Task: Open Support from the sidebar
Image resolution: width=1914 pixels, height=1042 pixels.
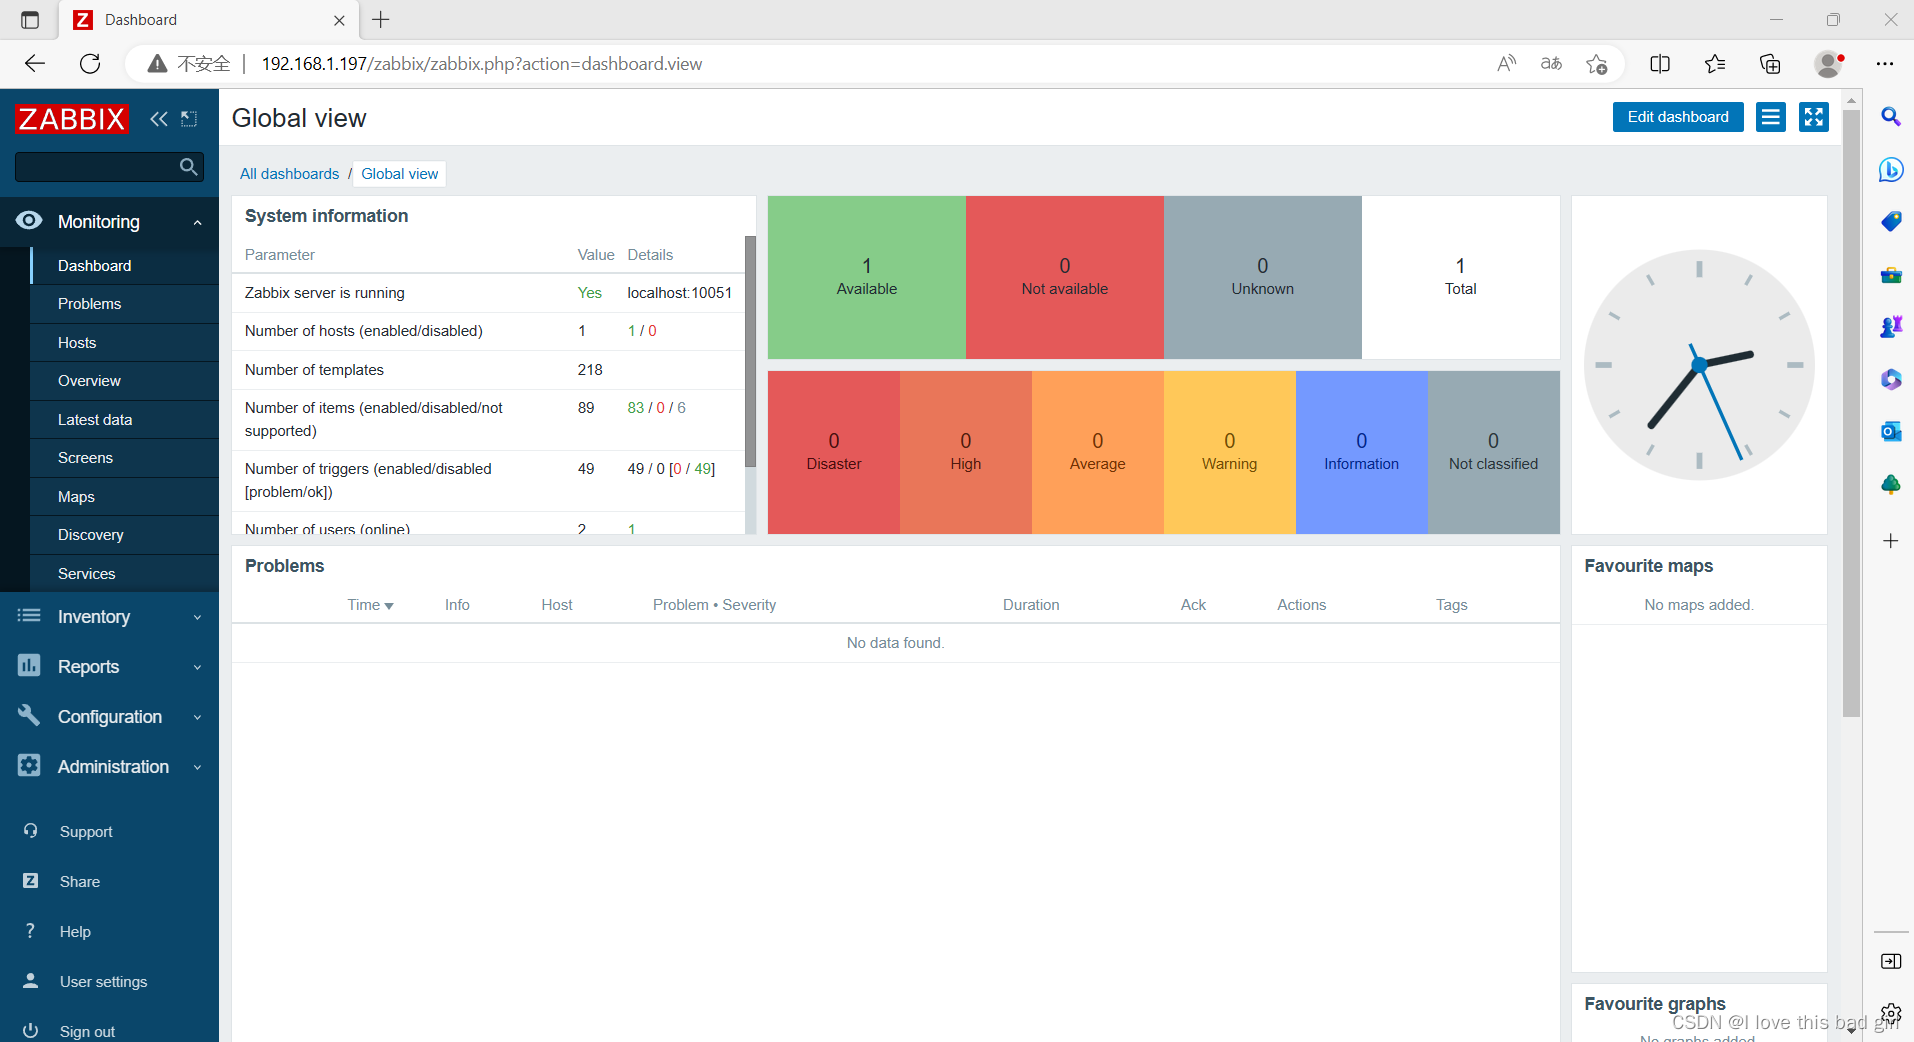Action: [x=84, y=831]
